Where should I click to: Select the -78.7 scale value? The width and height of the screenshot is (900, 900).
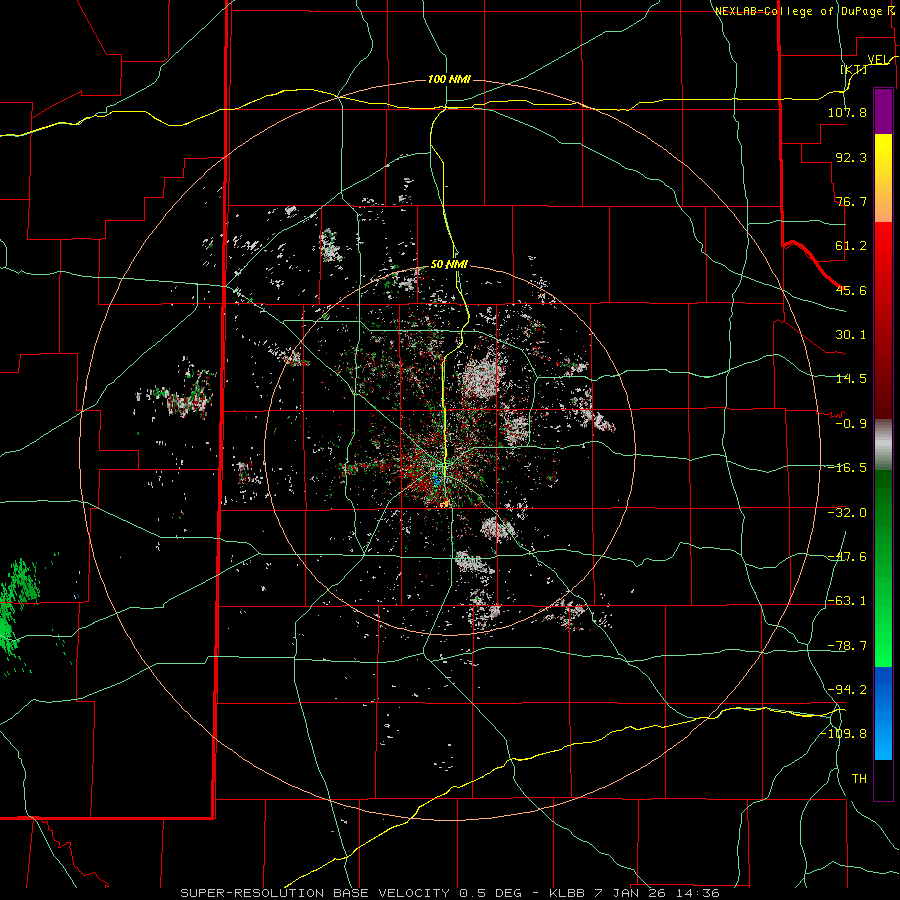click(x=847, y=646)
